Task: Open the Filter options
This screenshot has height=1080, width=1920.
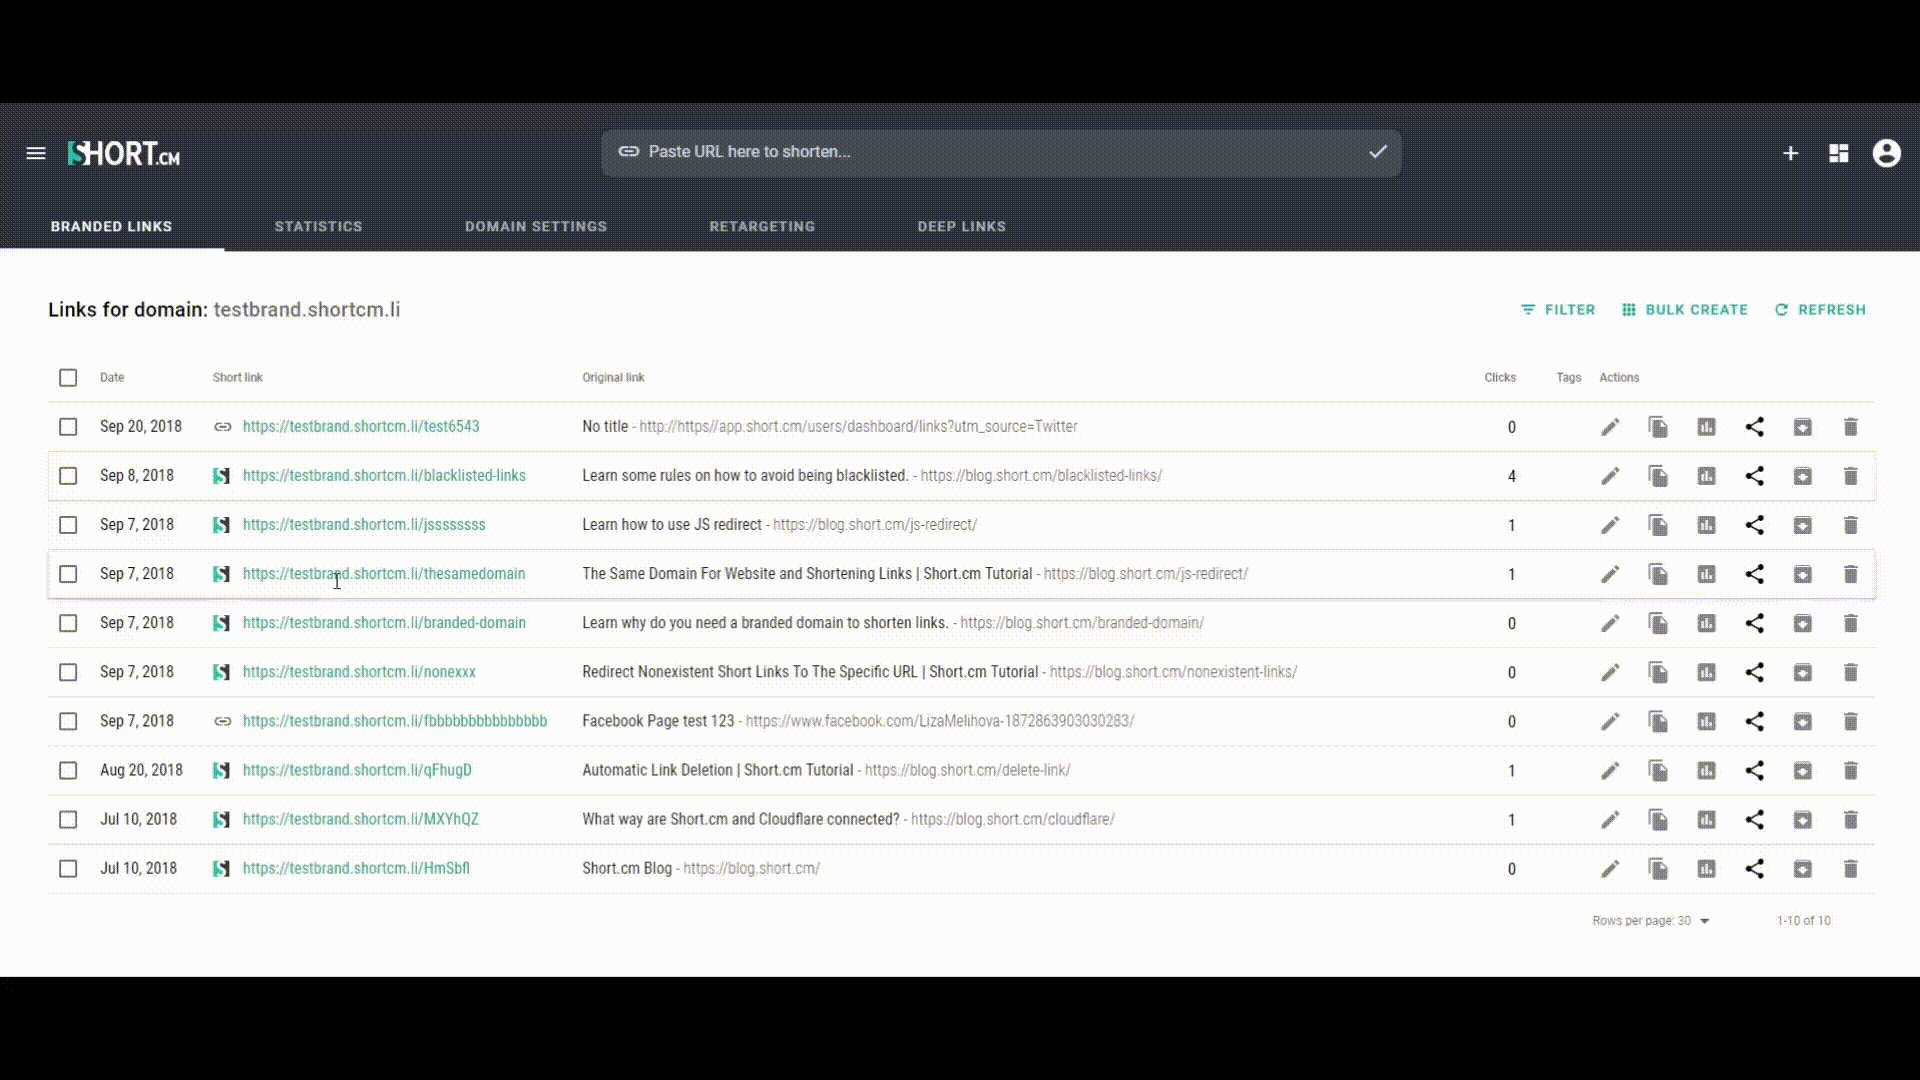Action: click(1558, 310)
